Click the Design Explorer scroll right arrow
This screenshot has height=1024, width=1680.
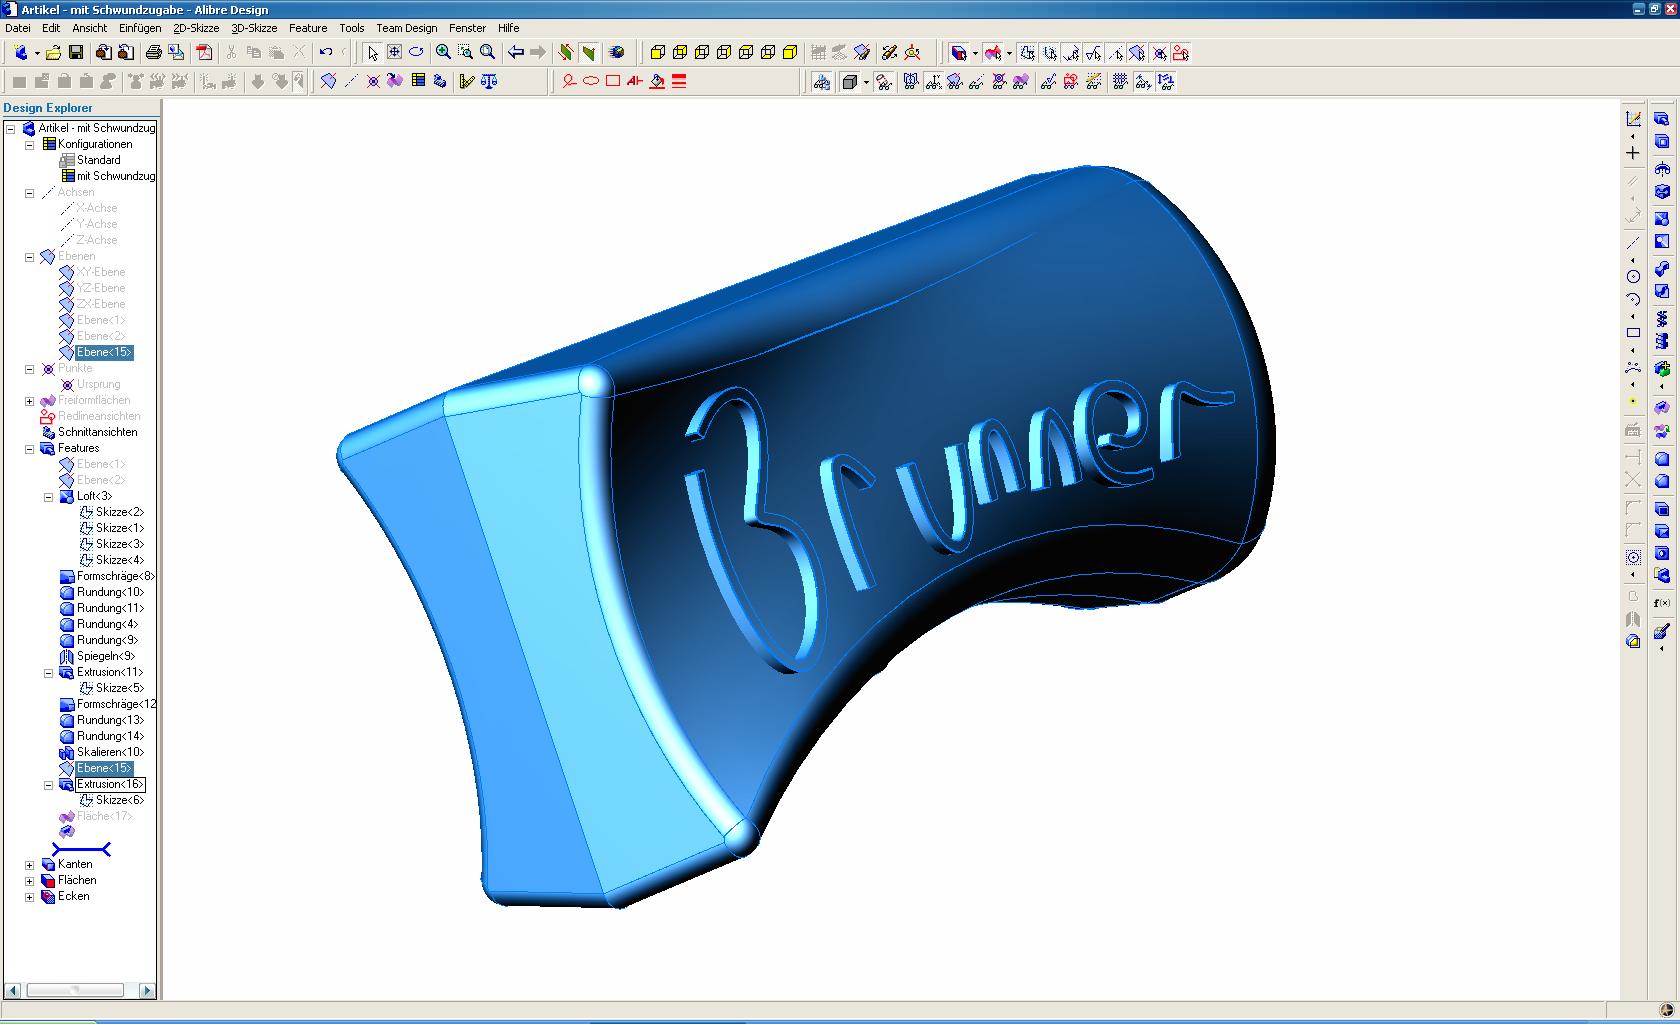point(147,990)
